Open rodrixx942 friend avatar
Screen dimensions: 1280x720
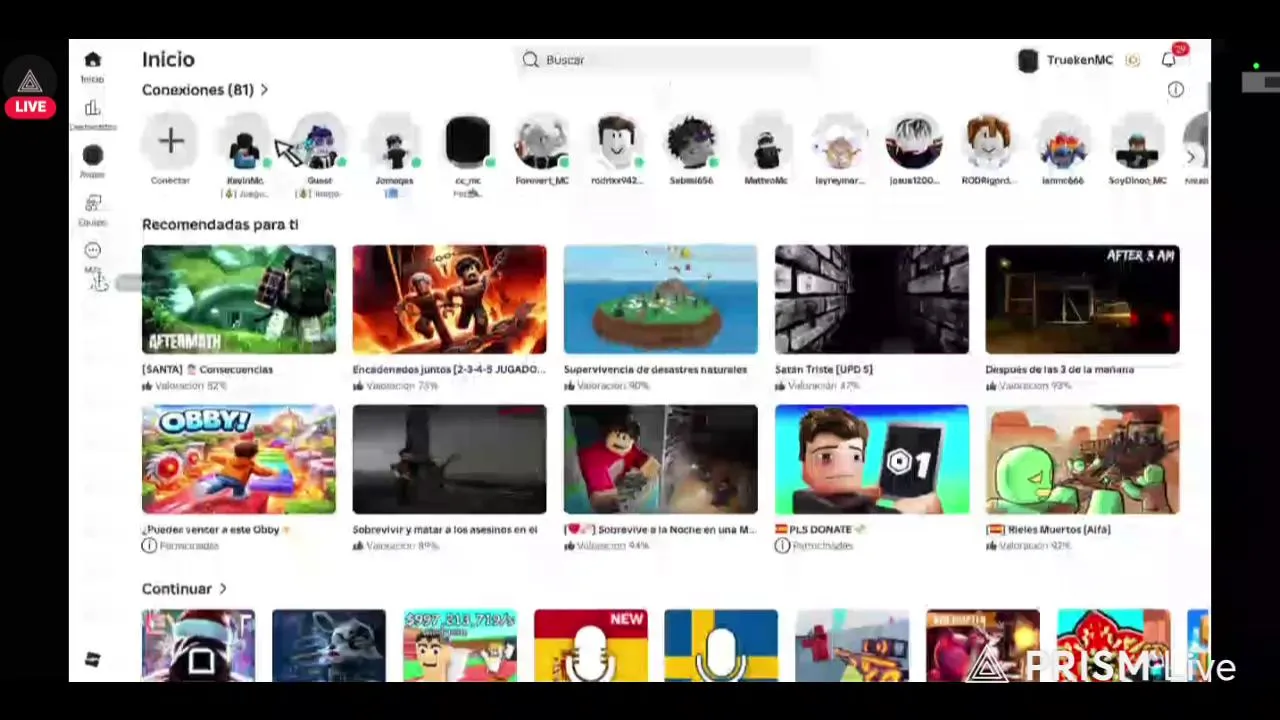[x=616, y=141]
